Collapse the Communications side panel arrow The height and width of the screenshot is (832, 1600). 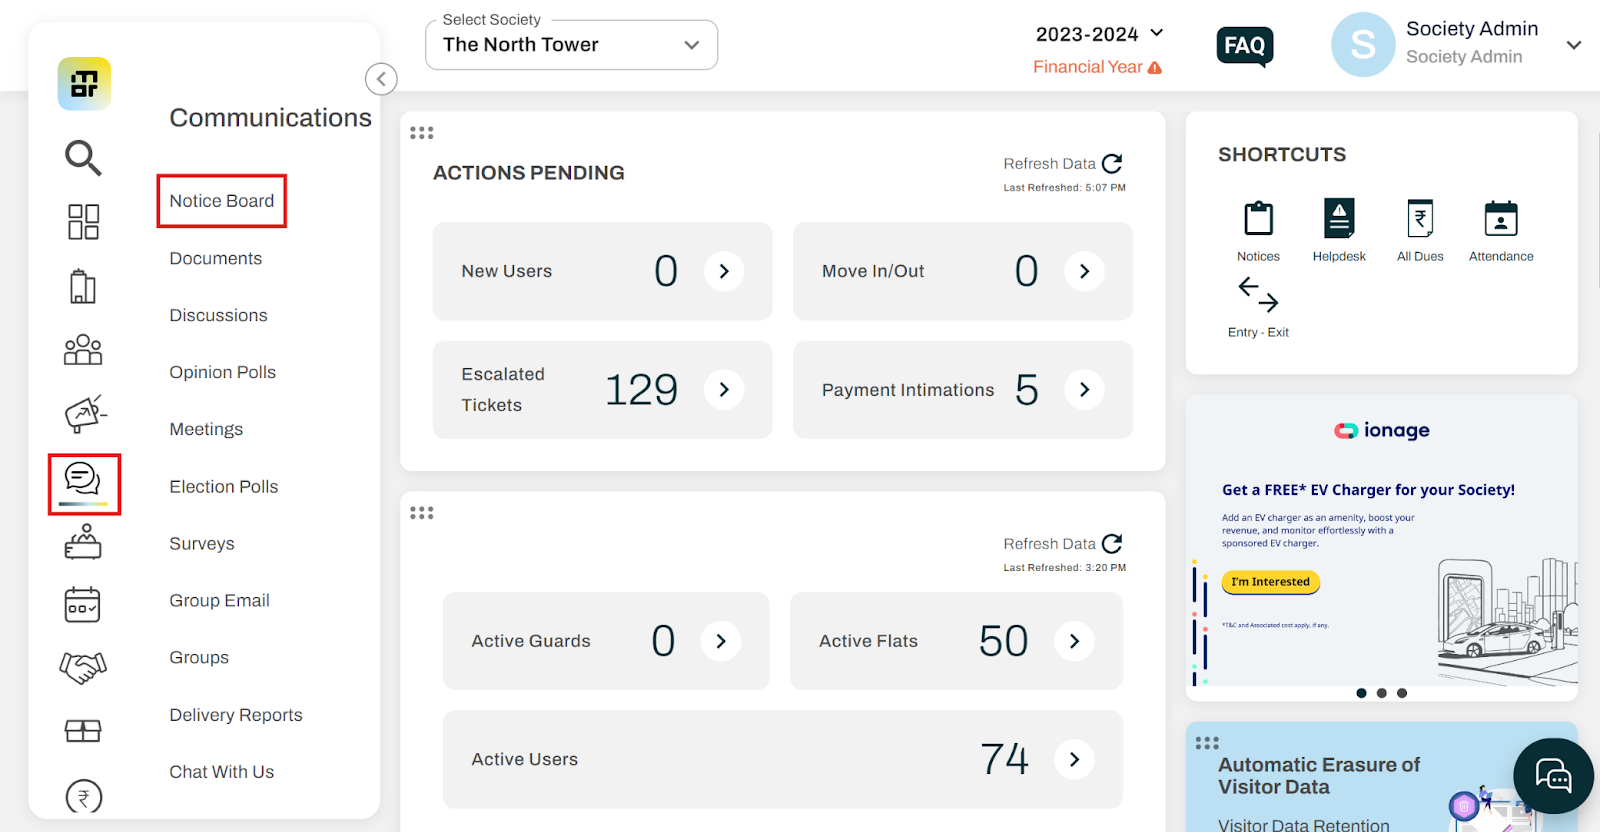[x=381, y=79]
